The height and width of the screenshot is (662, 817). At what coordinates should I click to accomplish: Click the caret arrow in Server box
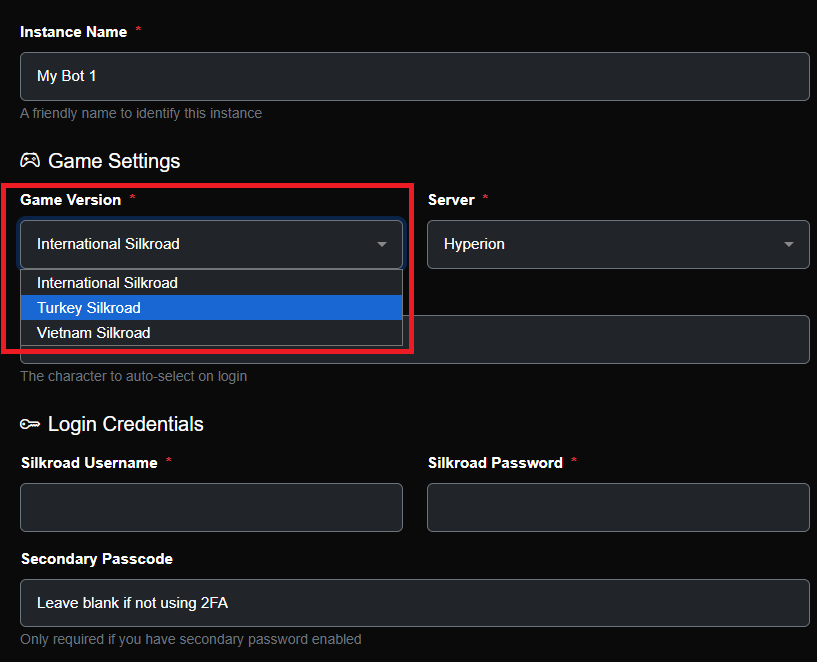point(789,244)
